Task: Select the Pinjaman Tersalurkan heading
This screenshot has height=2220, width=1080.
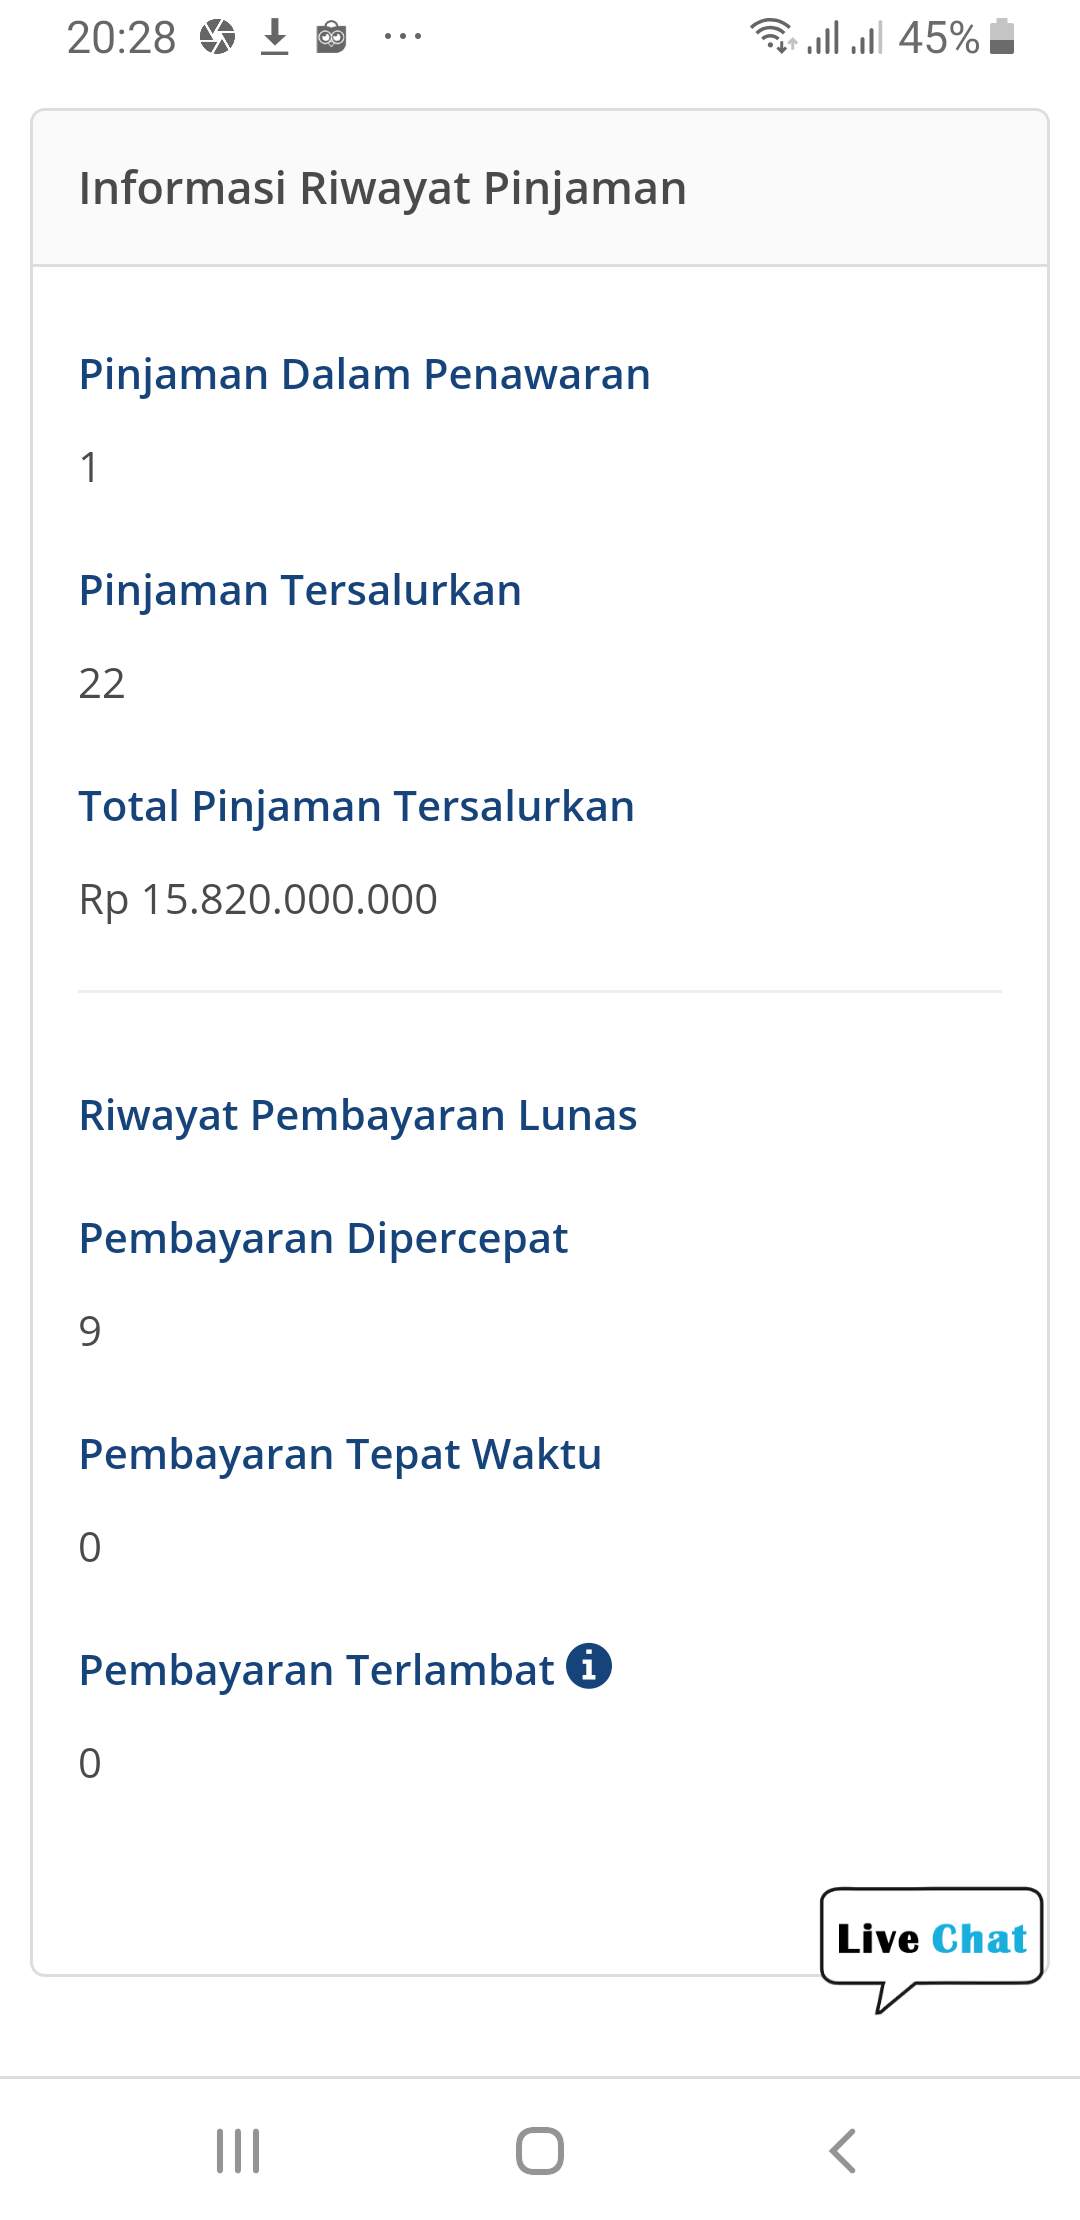Action: (x=300, y=590)
